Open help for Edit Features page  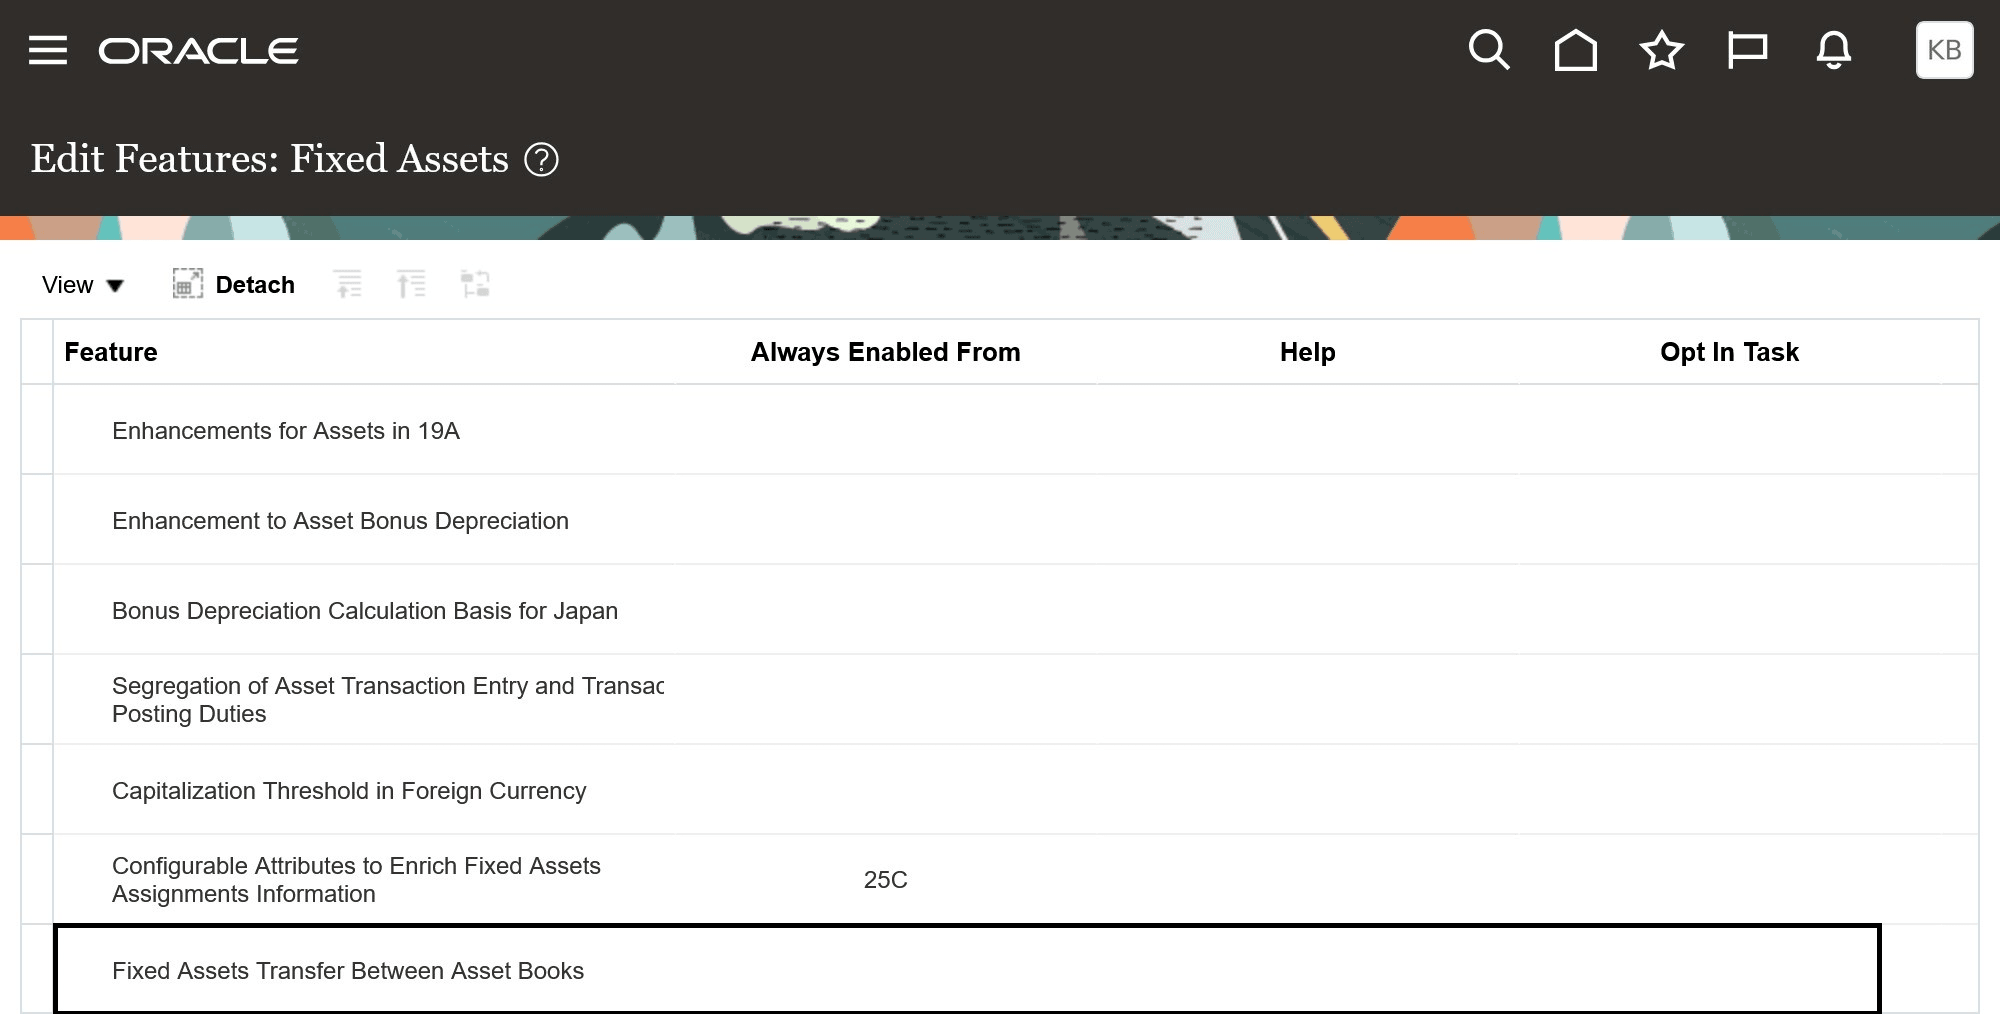coord(542,159)
